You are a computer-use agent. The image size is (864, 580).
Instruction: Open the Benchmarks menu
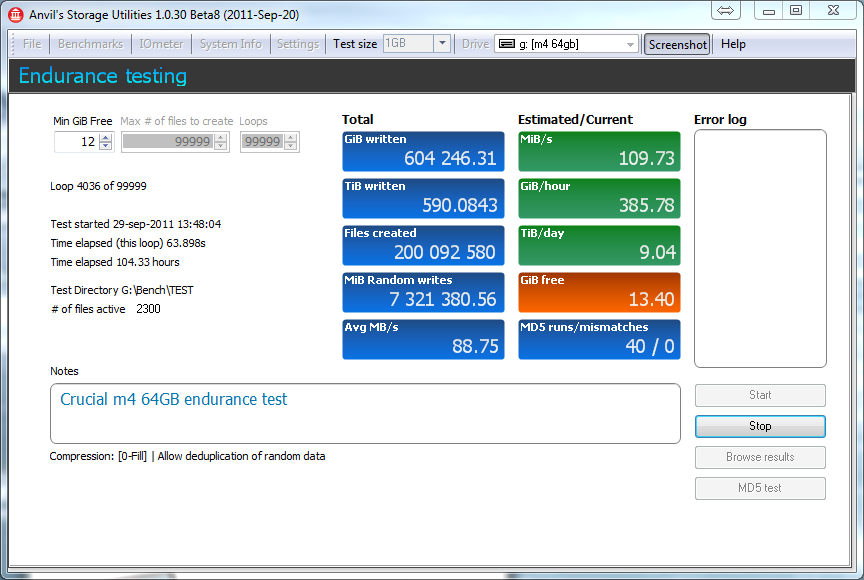pos(90,44)
